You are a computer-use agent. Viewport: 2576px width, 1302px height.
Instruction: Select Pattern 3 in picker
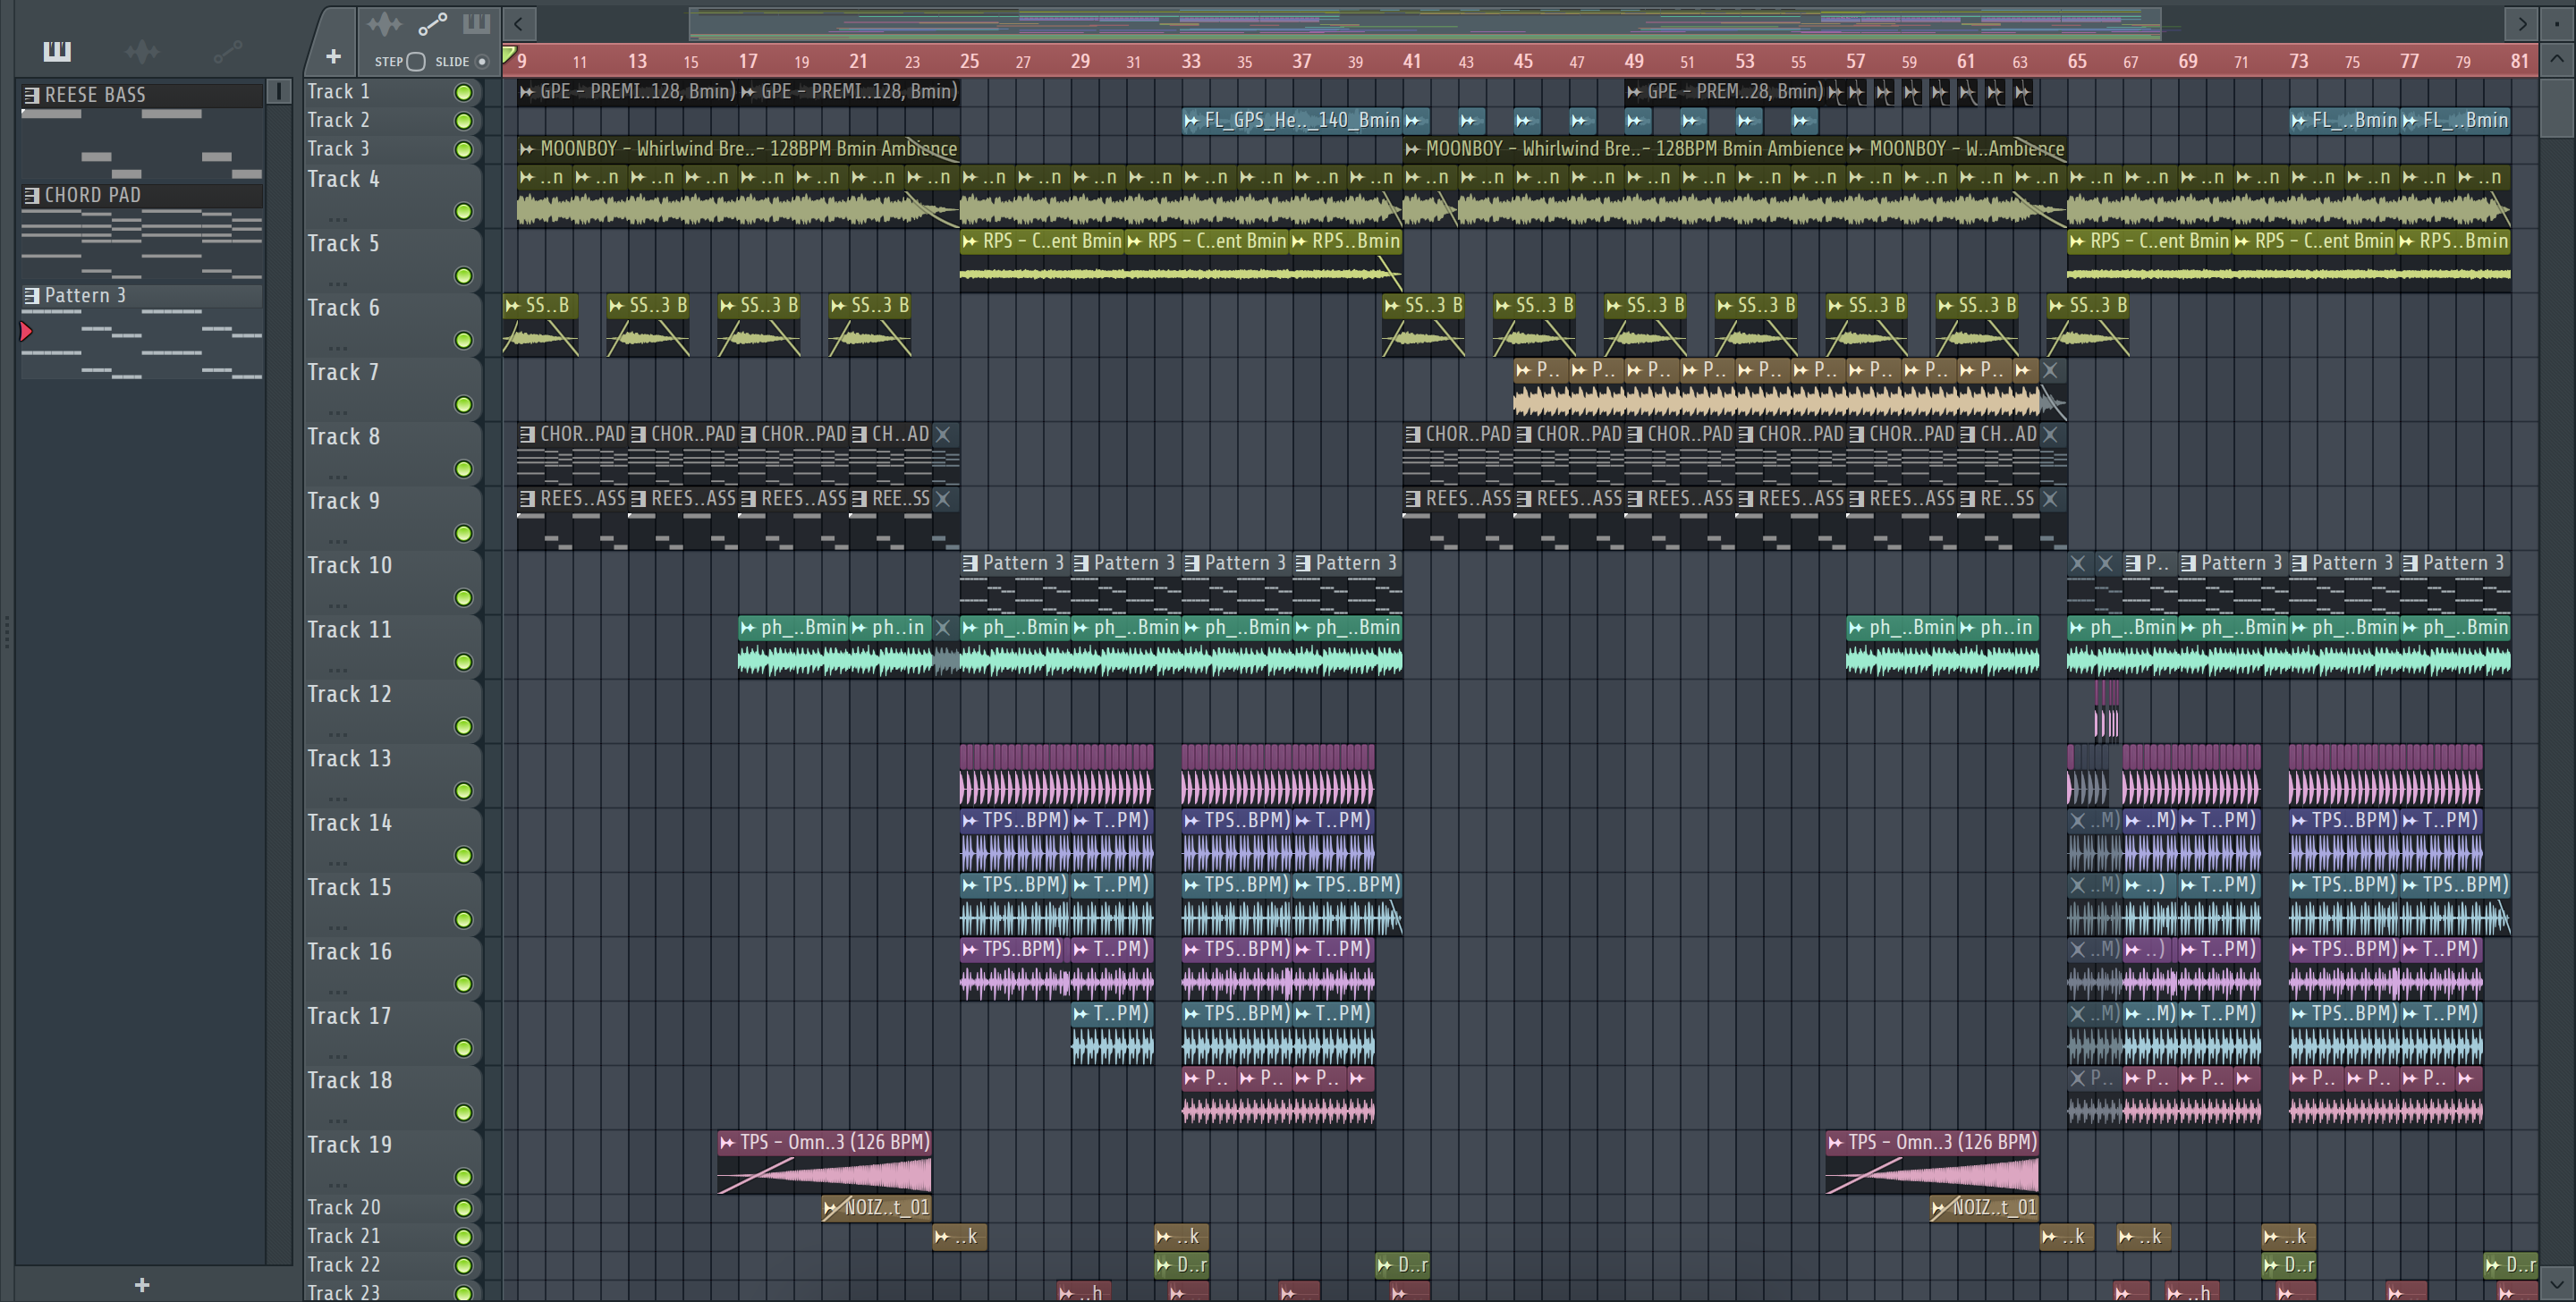pyautogui.click(x=142, y=295)
